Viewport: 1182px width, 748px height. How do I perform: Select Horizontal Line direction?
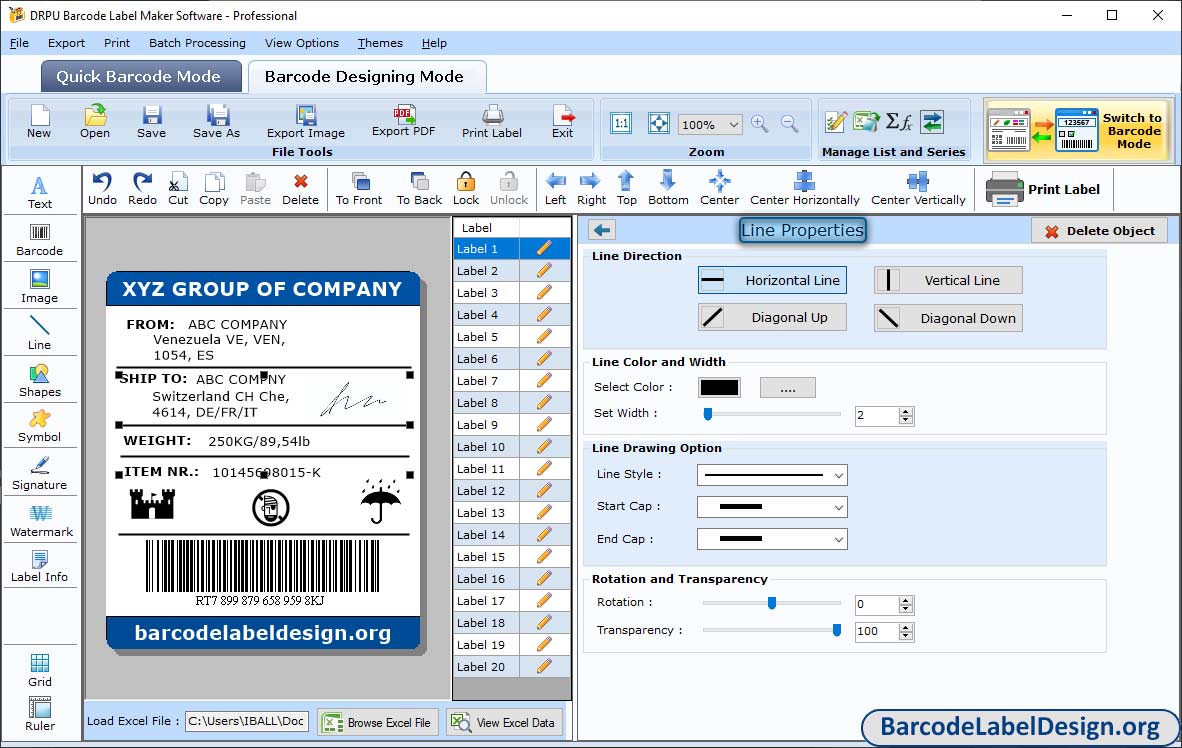[773, 280]
